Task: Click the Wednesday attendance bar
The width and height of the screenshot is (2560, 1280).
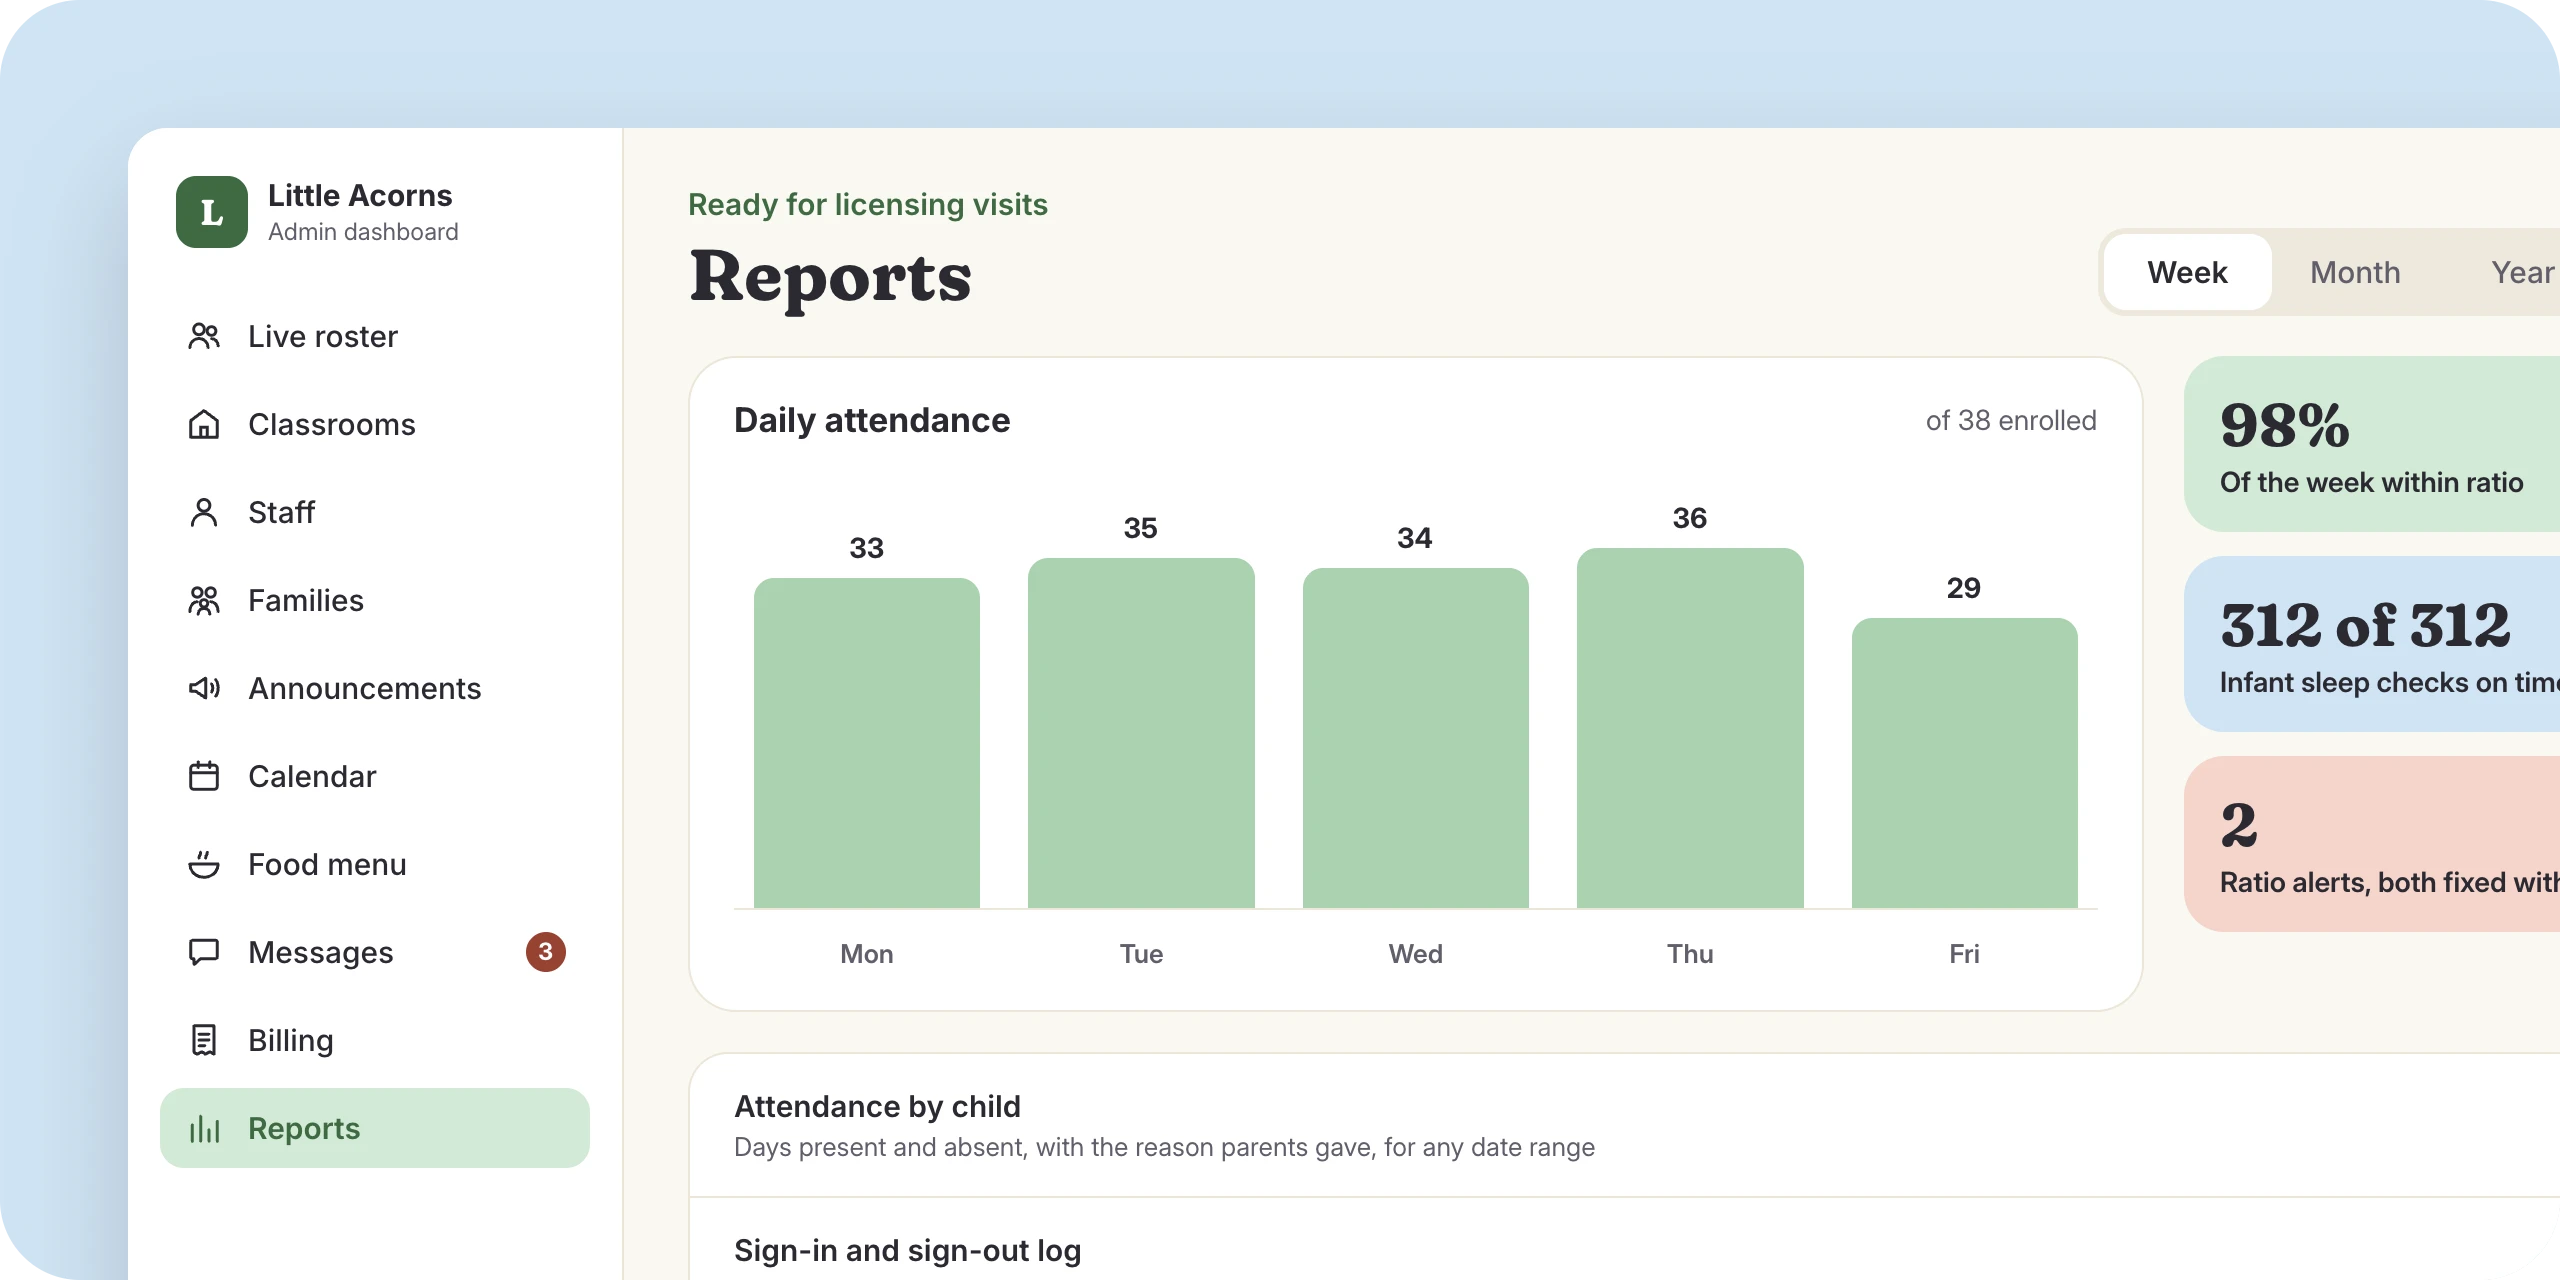Action: [x=1416, y=738]
